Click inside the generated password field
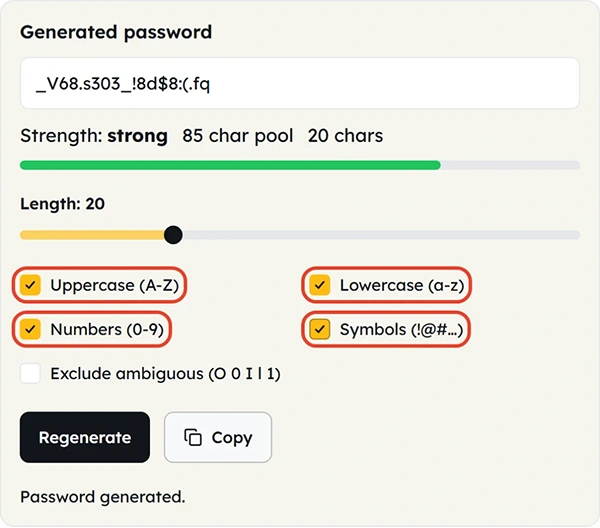 300,83
